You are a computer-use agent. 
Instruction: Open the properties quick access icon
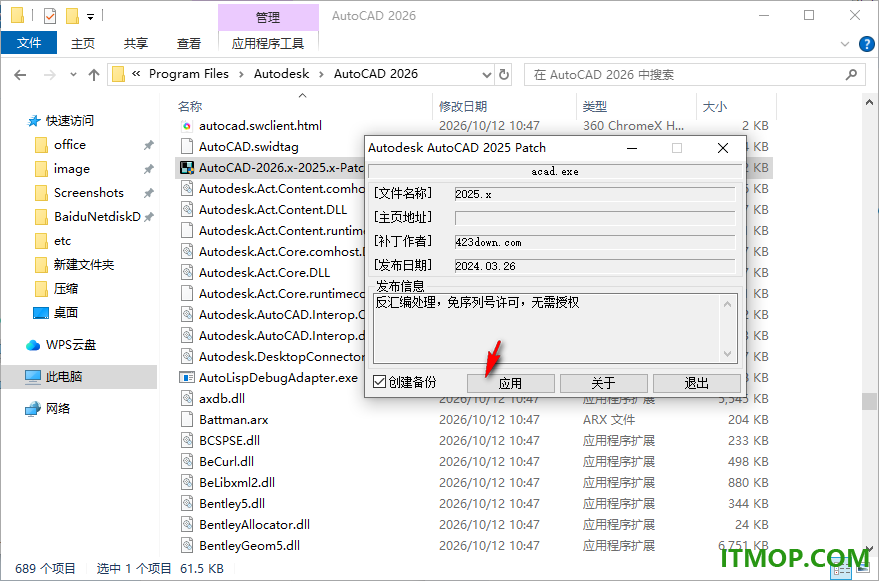point(50,16)
